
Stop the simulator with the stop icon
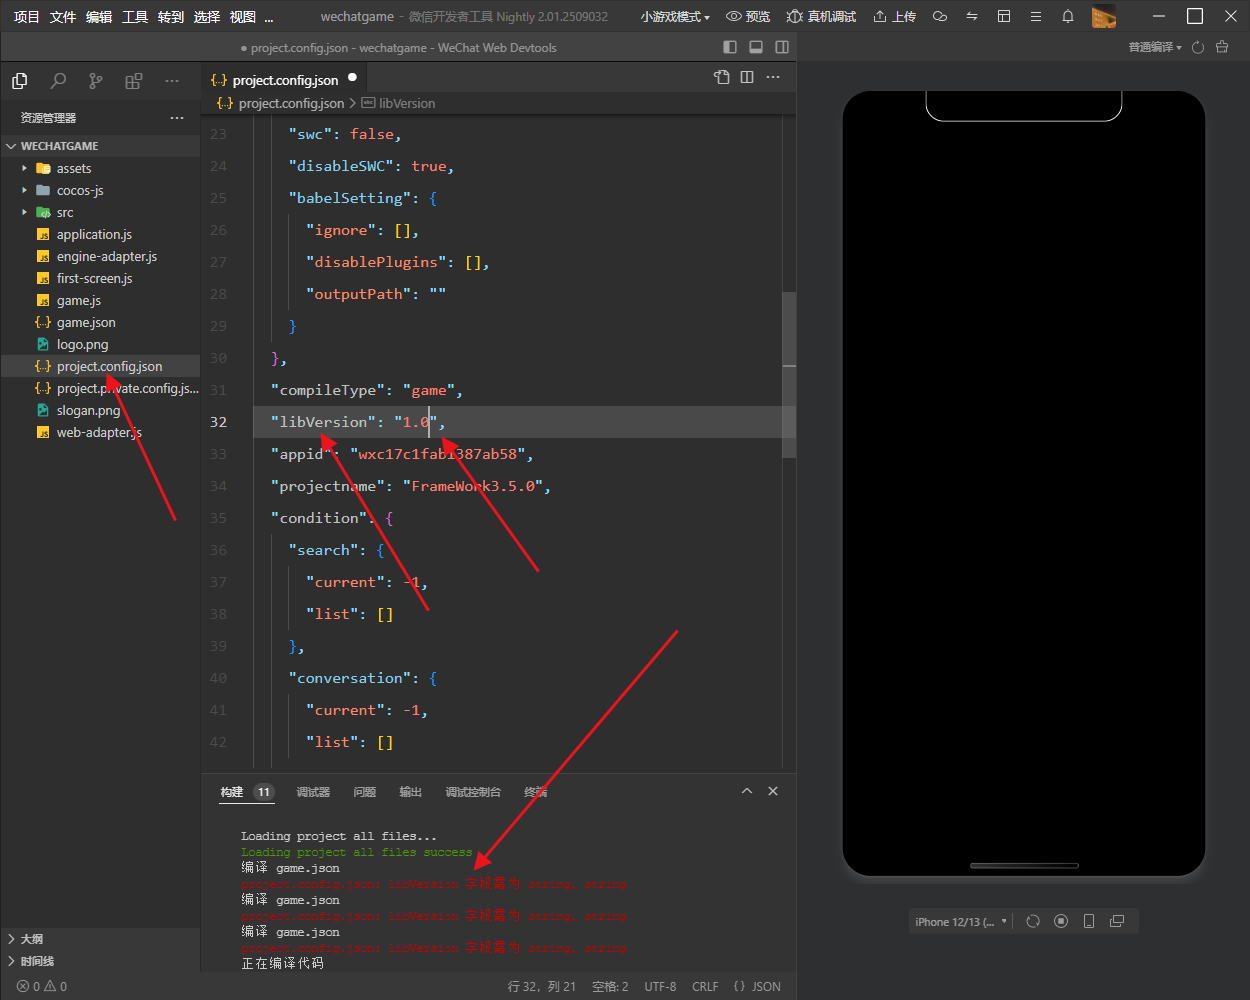click(x=1061, y=921)
